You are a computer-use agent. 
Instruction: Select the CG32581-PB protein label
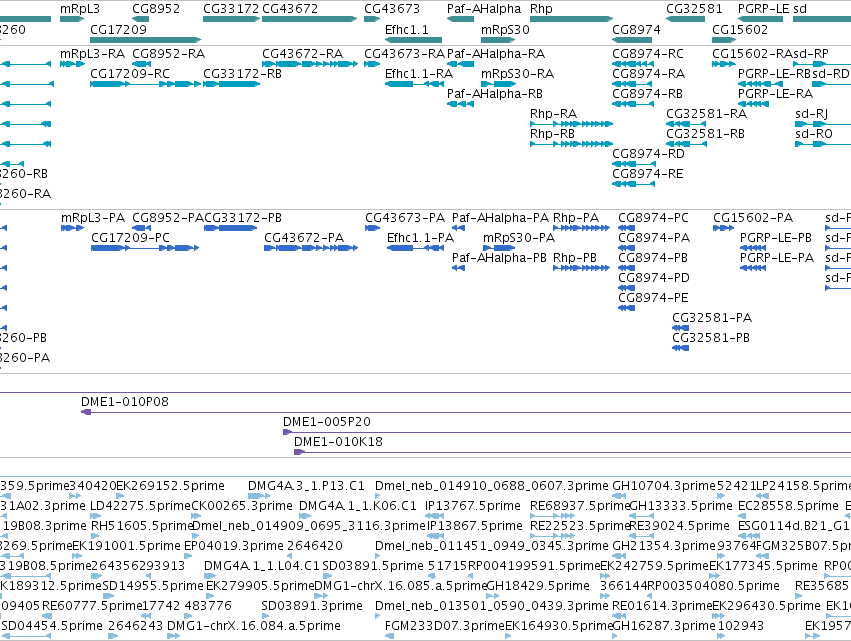pyautogui.click(x=711, y=338)
